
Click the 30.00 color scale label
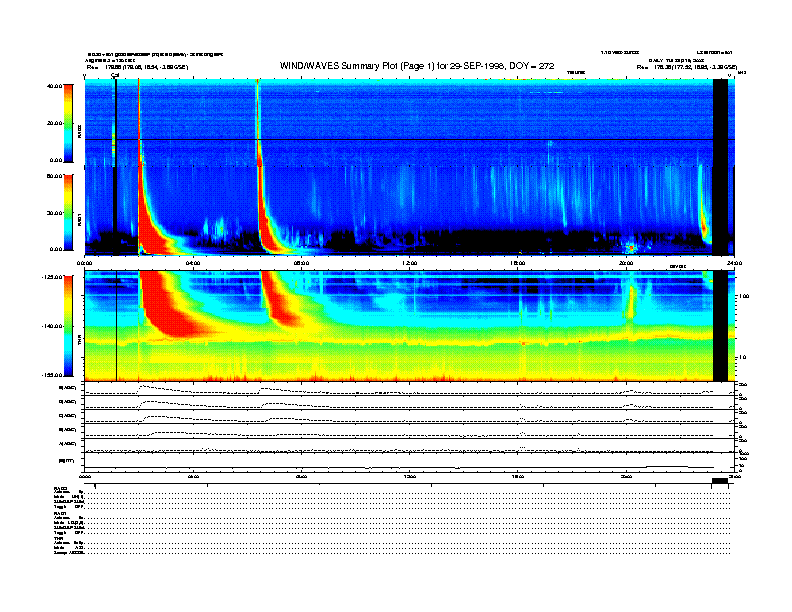click(54, 213)
